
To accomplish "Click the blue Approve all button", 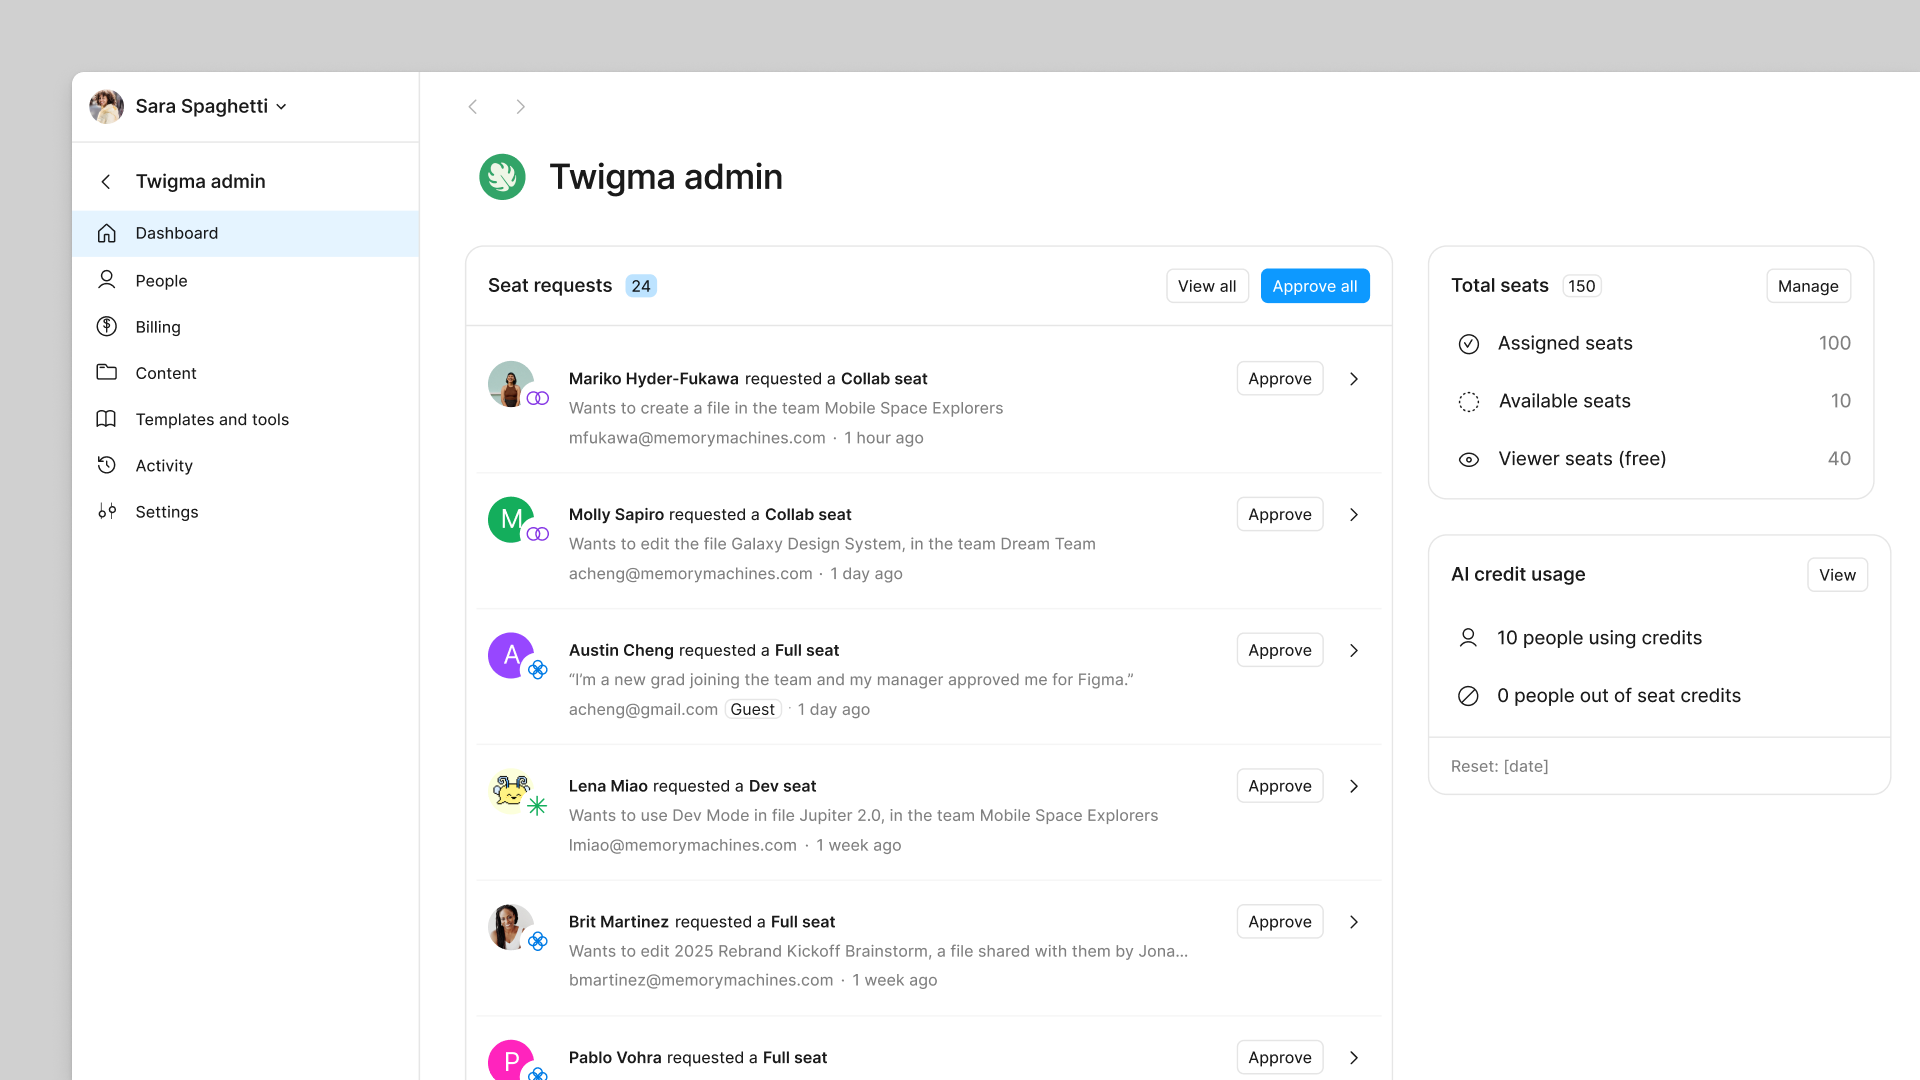I will 1315,286.
